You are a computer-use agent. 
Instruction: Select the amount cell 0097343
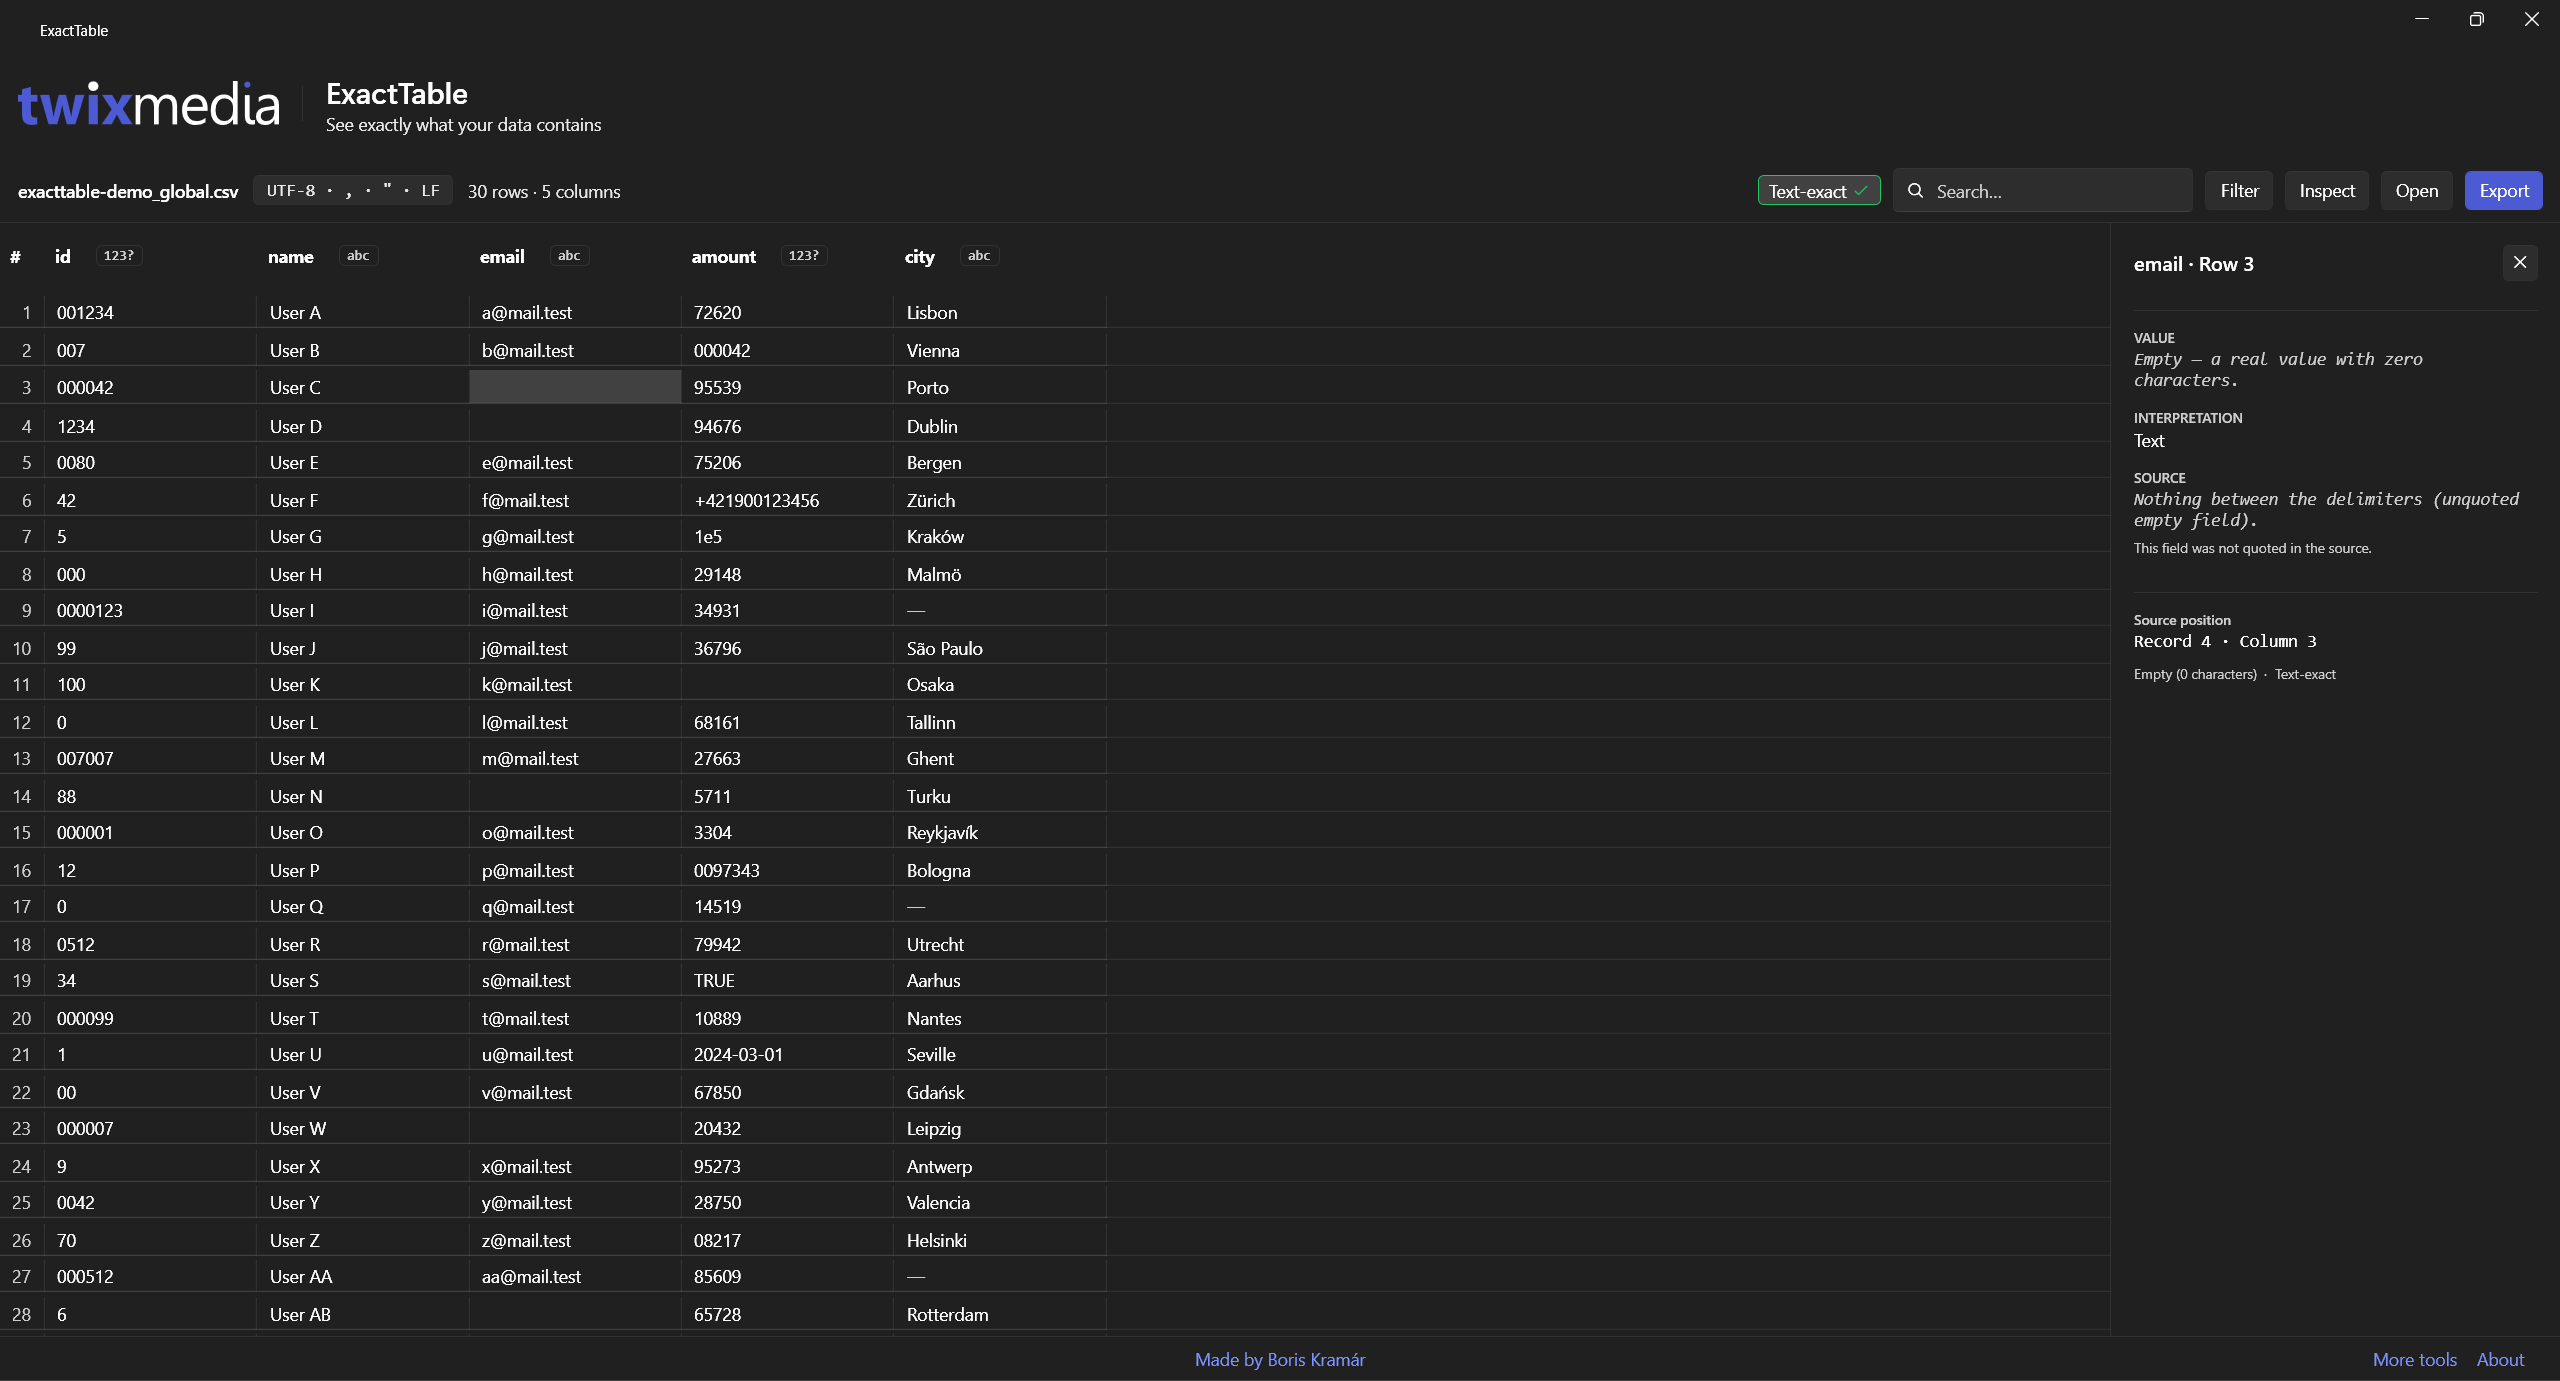point(787,870)
